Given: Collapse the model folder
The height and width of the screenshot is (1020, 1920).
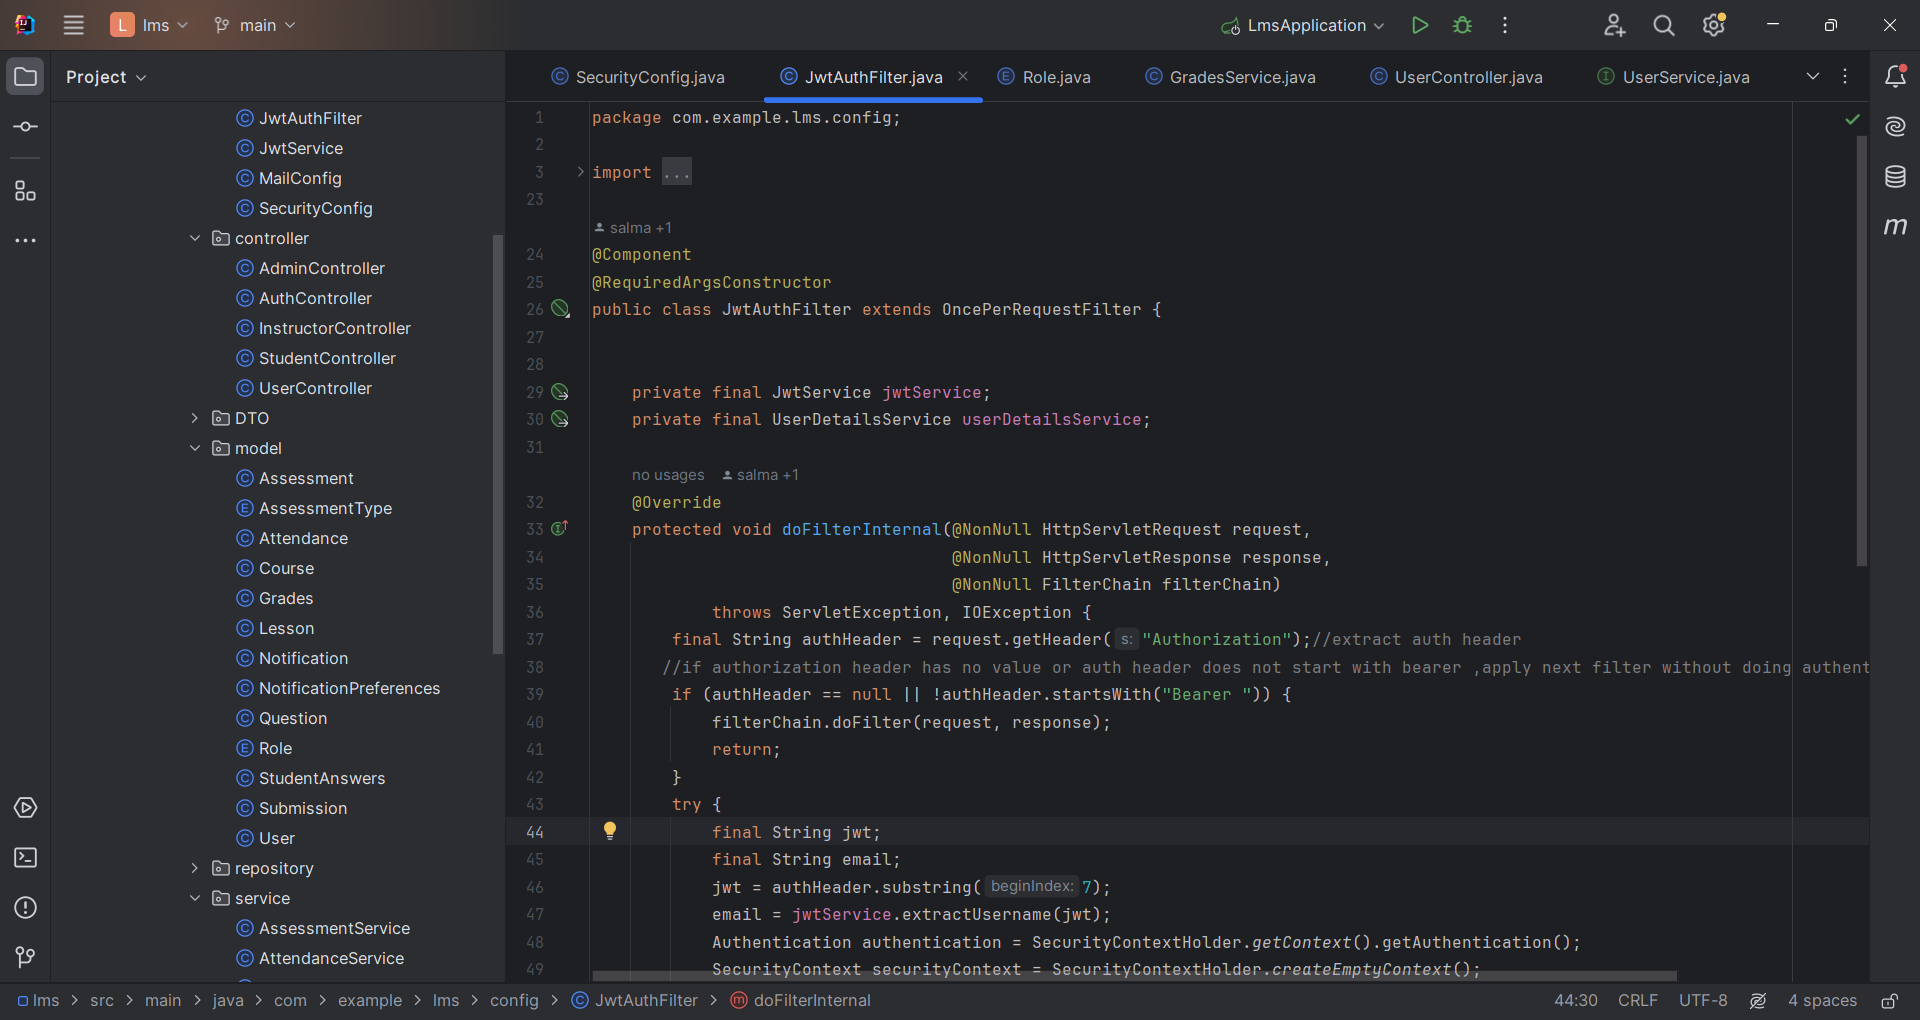Looking at the screenshot, I should [195, 448].
